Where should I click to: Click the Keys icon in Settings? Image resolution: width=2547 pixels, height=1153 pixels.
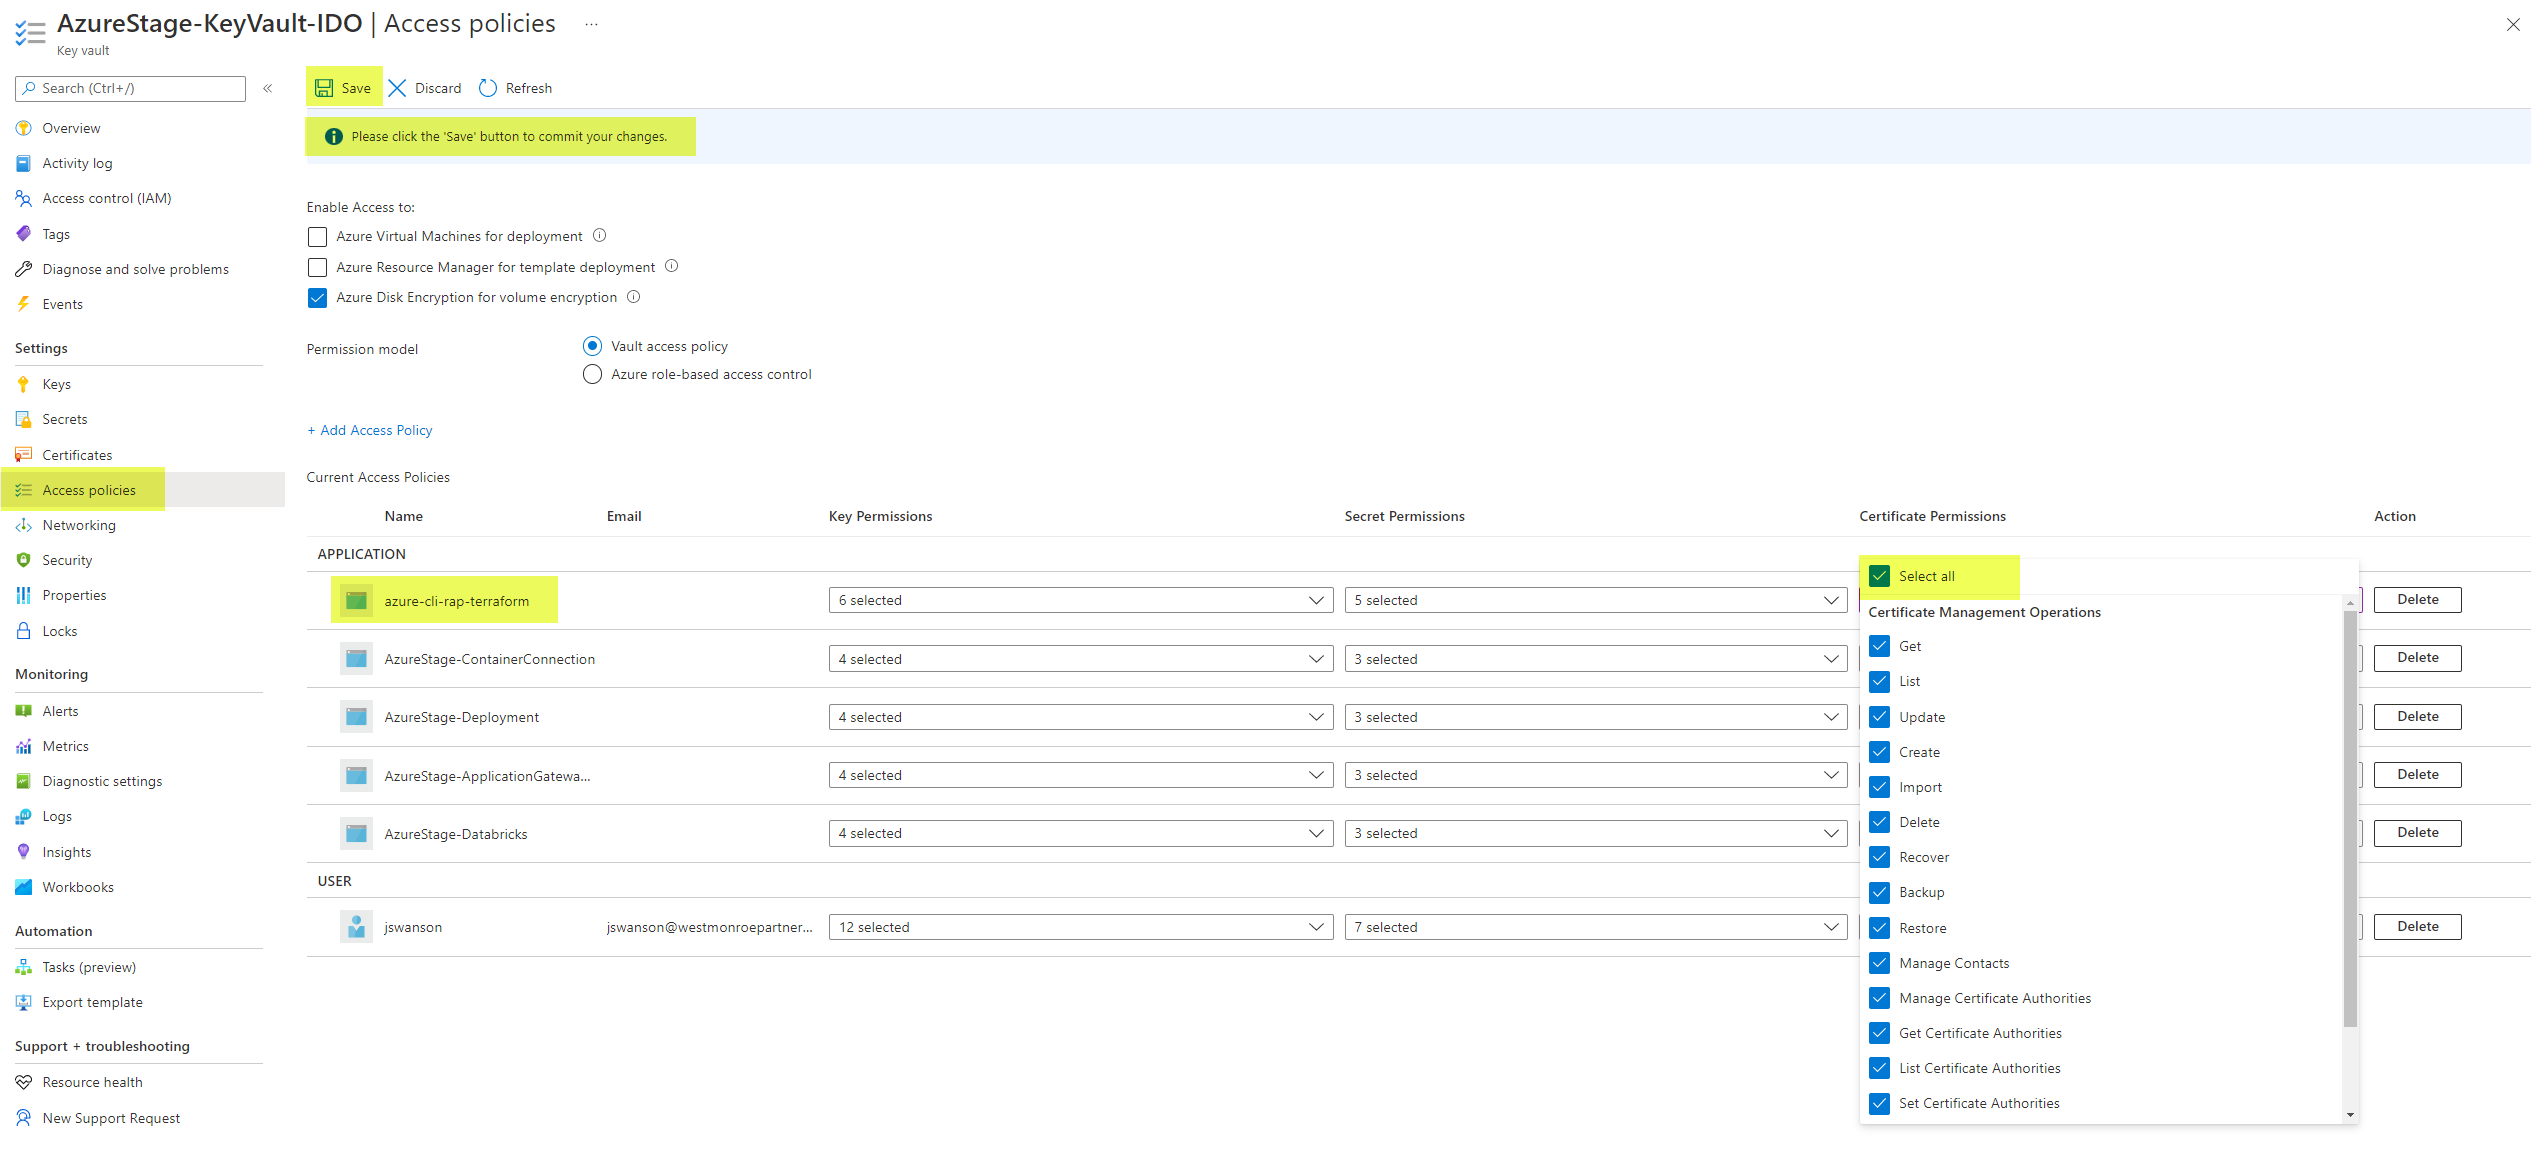click(24, 384)
